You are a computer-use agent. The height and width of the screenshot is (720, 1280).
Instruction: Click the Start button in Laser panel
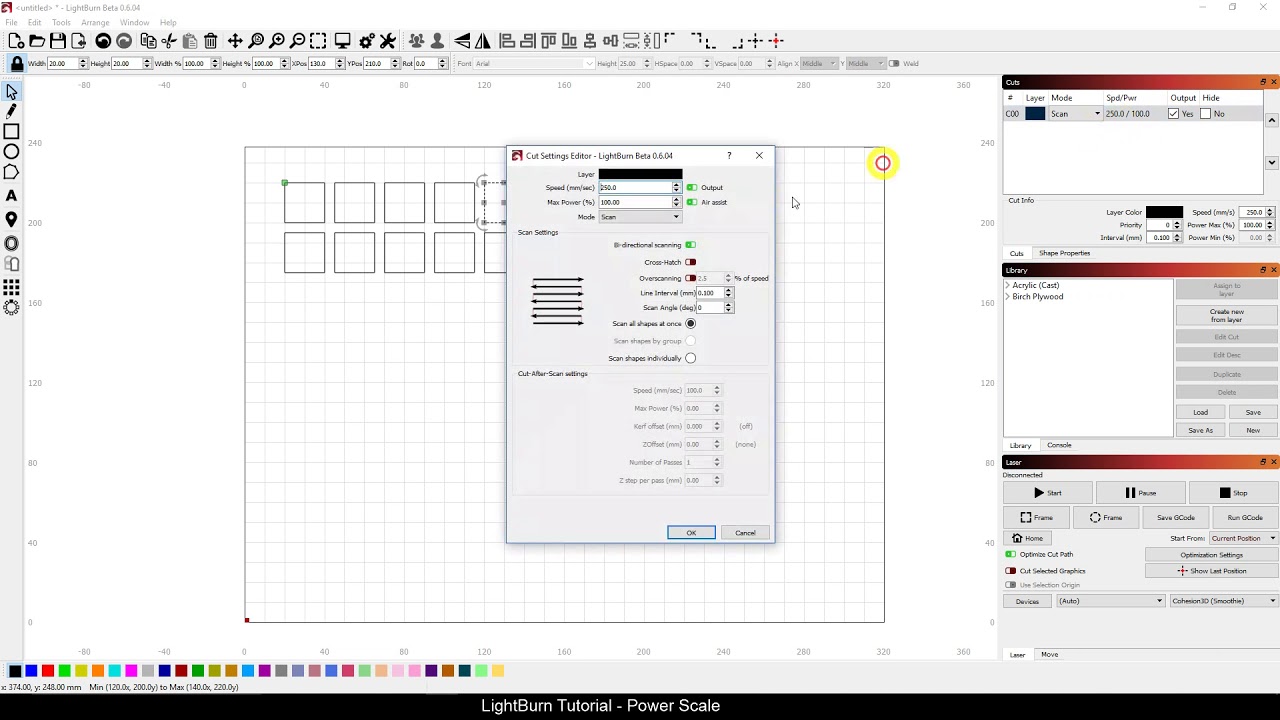coord(1048,493)
